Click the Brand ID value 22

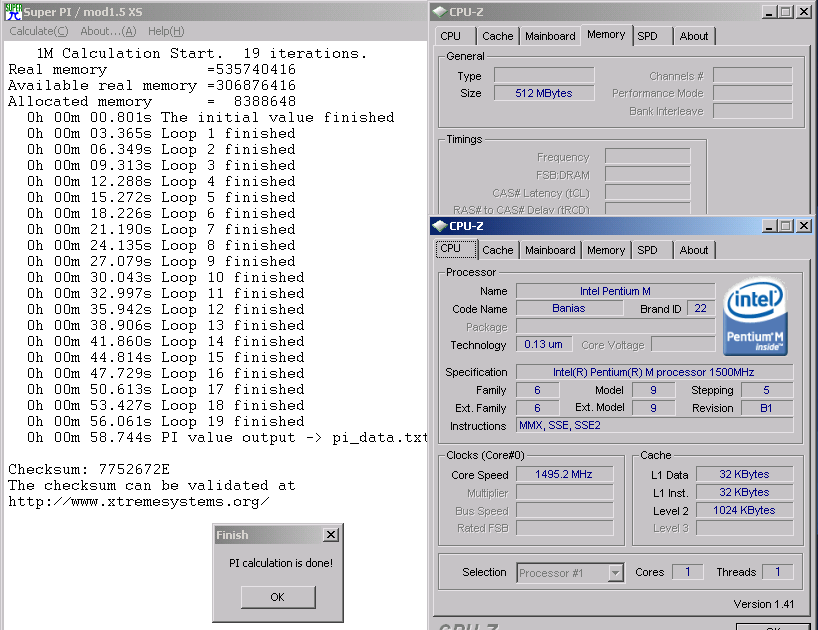[701, 308]
